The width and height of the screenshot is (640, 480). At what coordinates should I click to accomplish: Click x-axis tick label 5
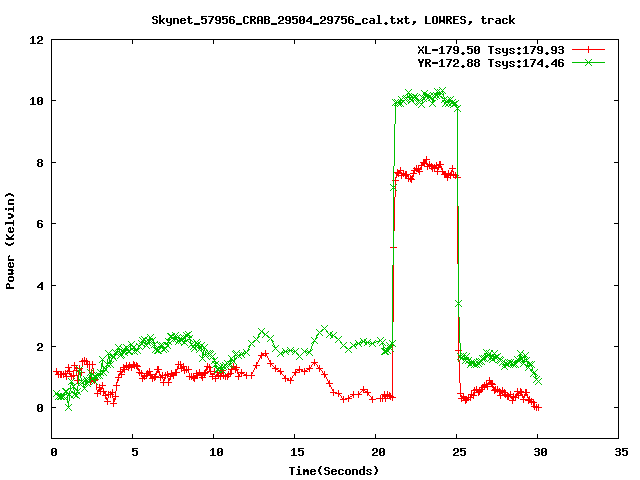click(135, 452)
